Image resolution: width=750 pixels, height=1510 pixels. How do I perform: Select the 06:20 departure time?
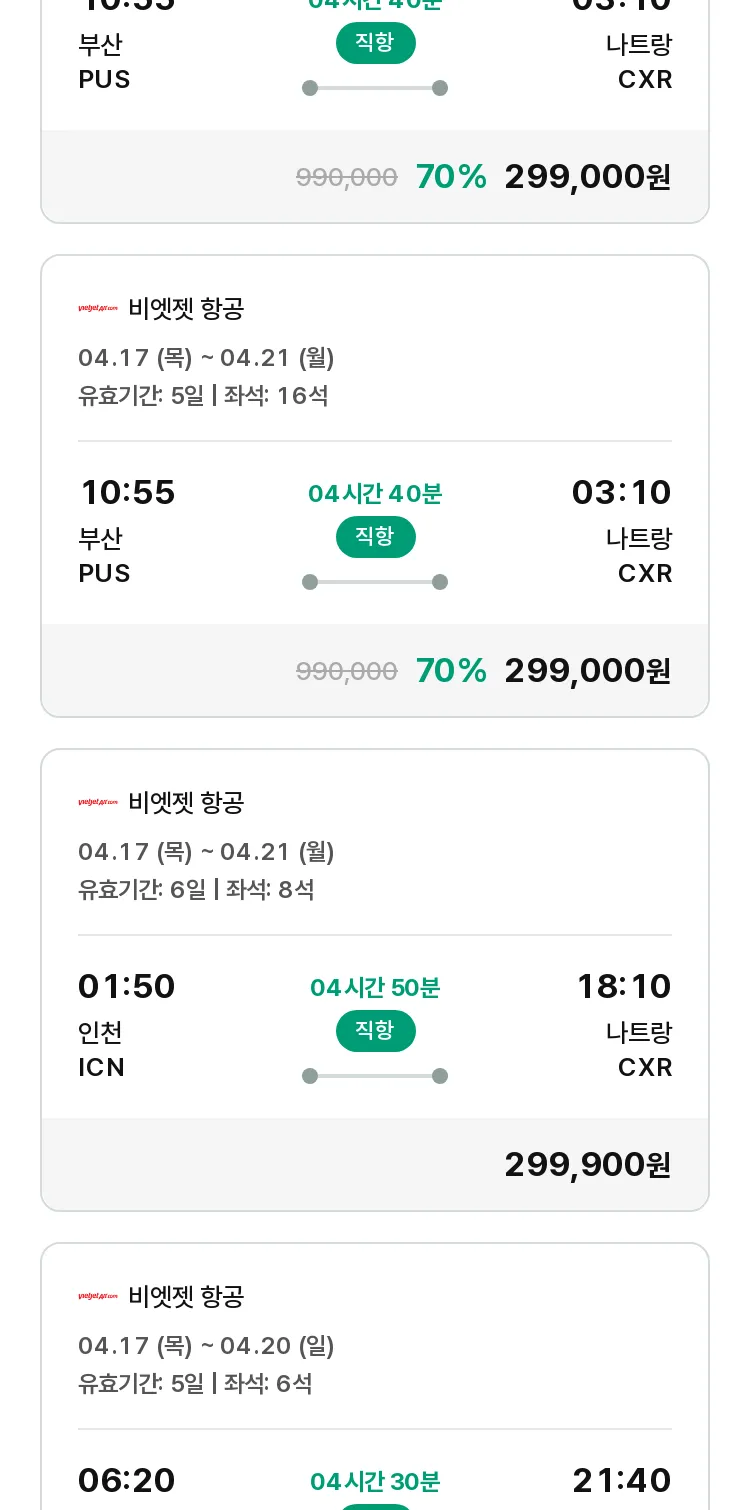127,1481
